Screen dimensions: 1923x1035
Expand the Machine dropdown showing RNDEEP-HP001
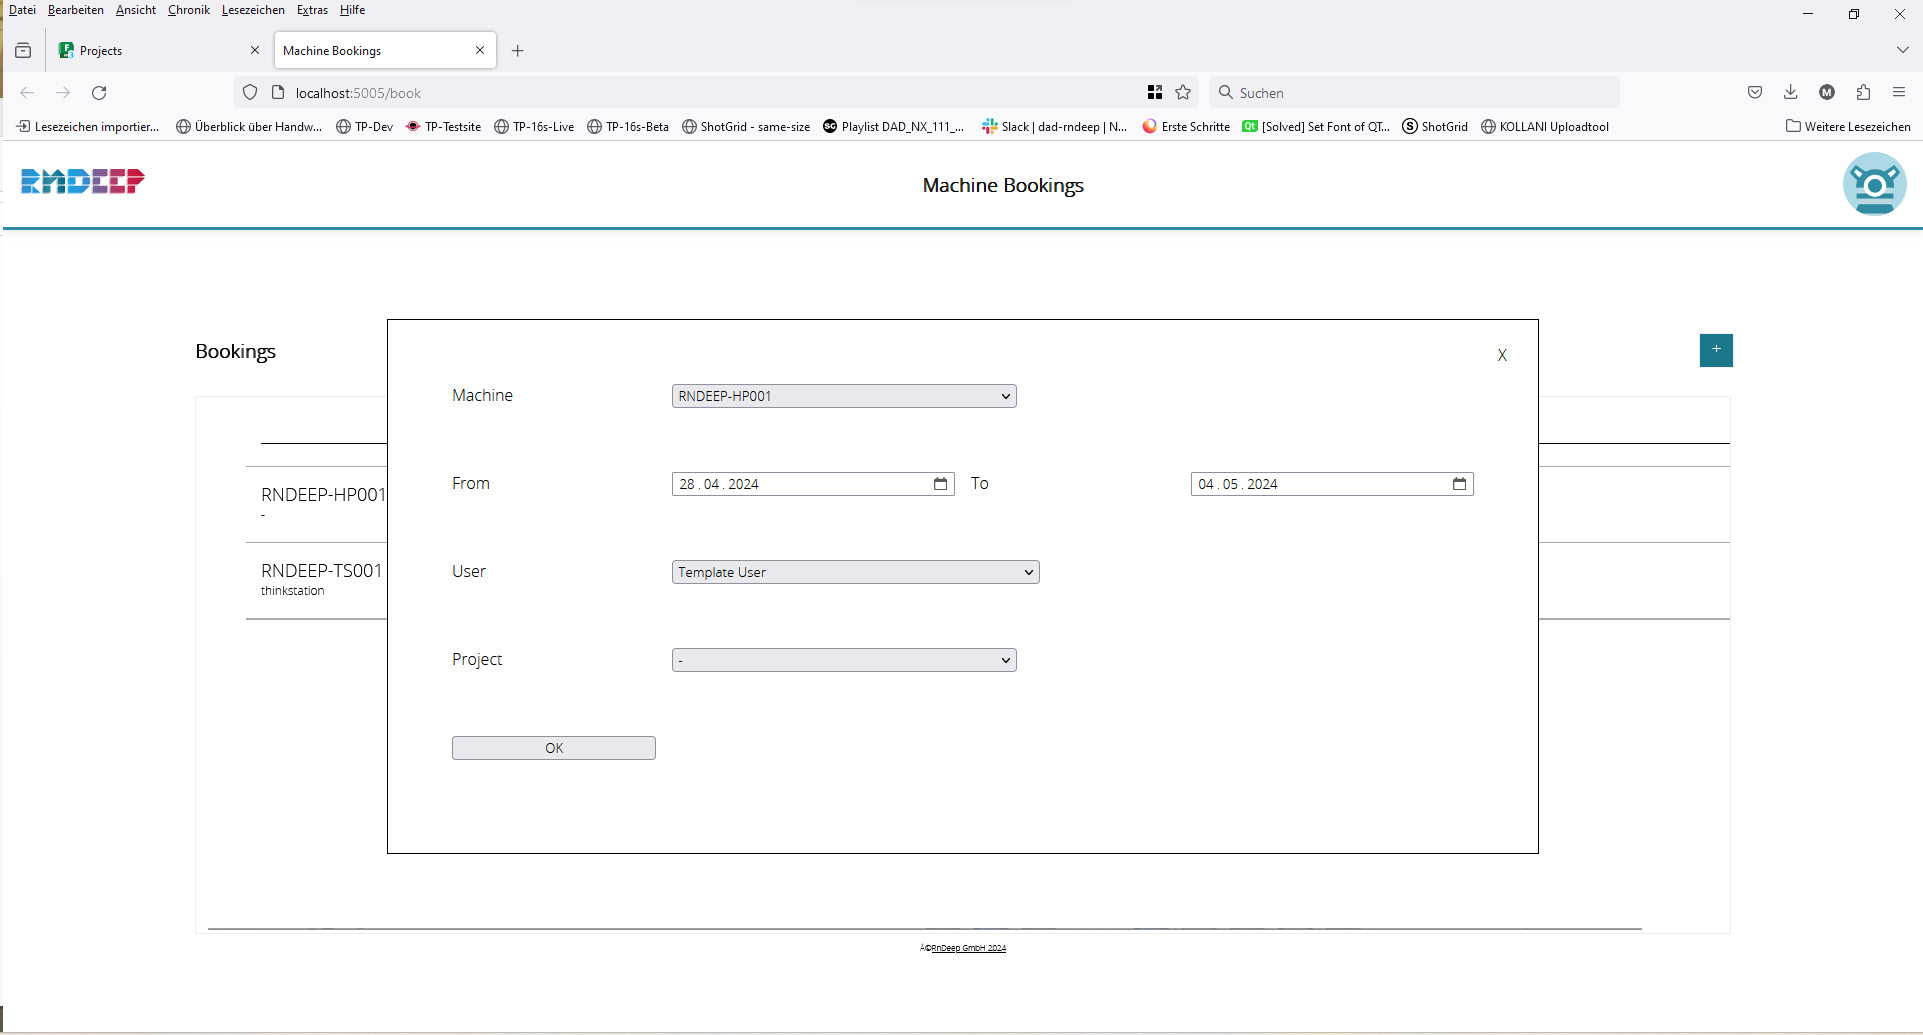point(844,397)
